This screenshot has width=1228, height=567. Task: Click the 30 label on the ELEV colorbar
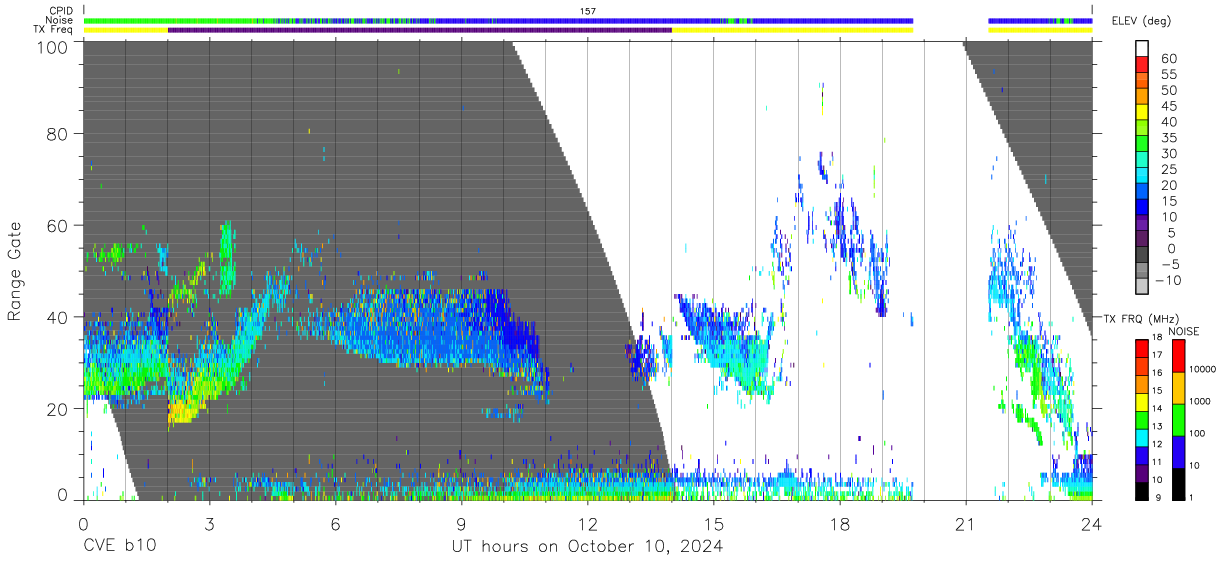point(1168,153)
